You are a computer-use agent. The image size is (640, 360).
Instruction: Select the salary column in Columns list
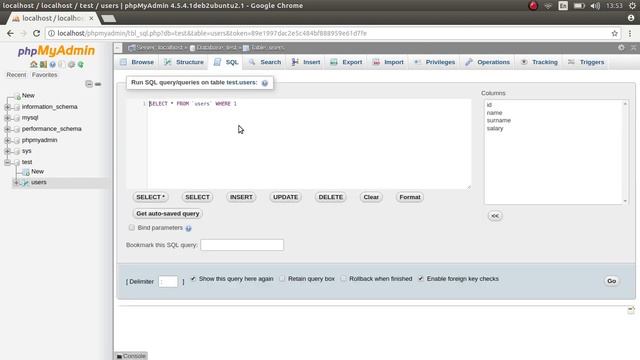495,128
